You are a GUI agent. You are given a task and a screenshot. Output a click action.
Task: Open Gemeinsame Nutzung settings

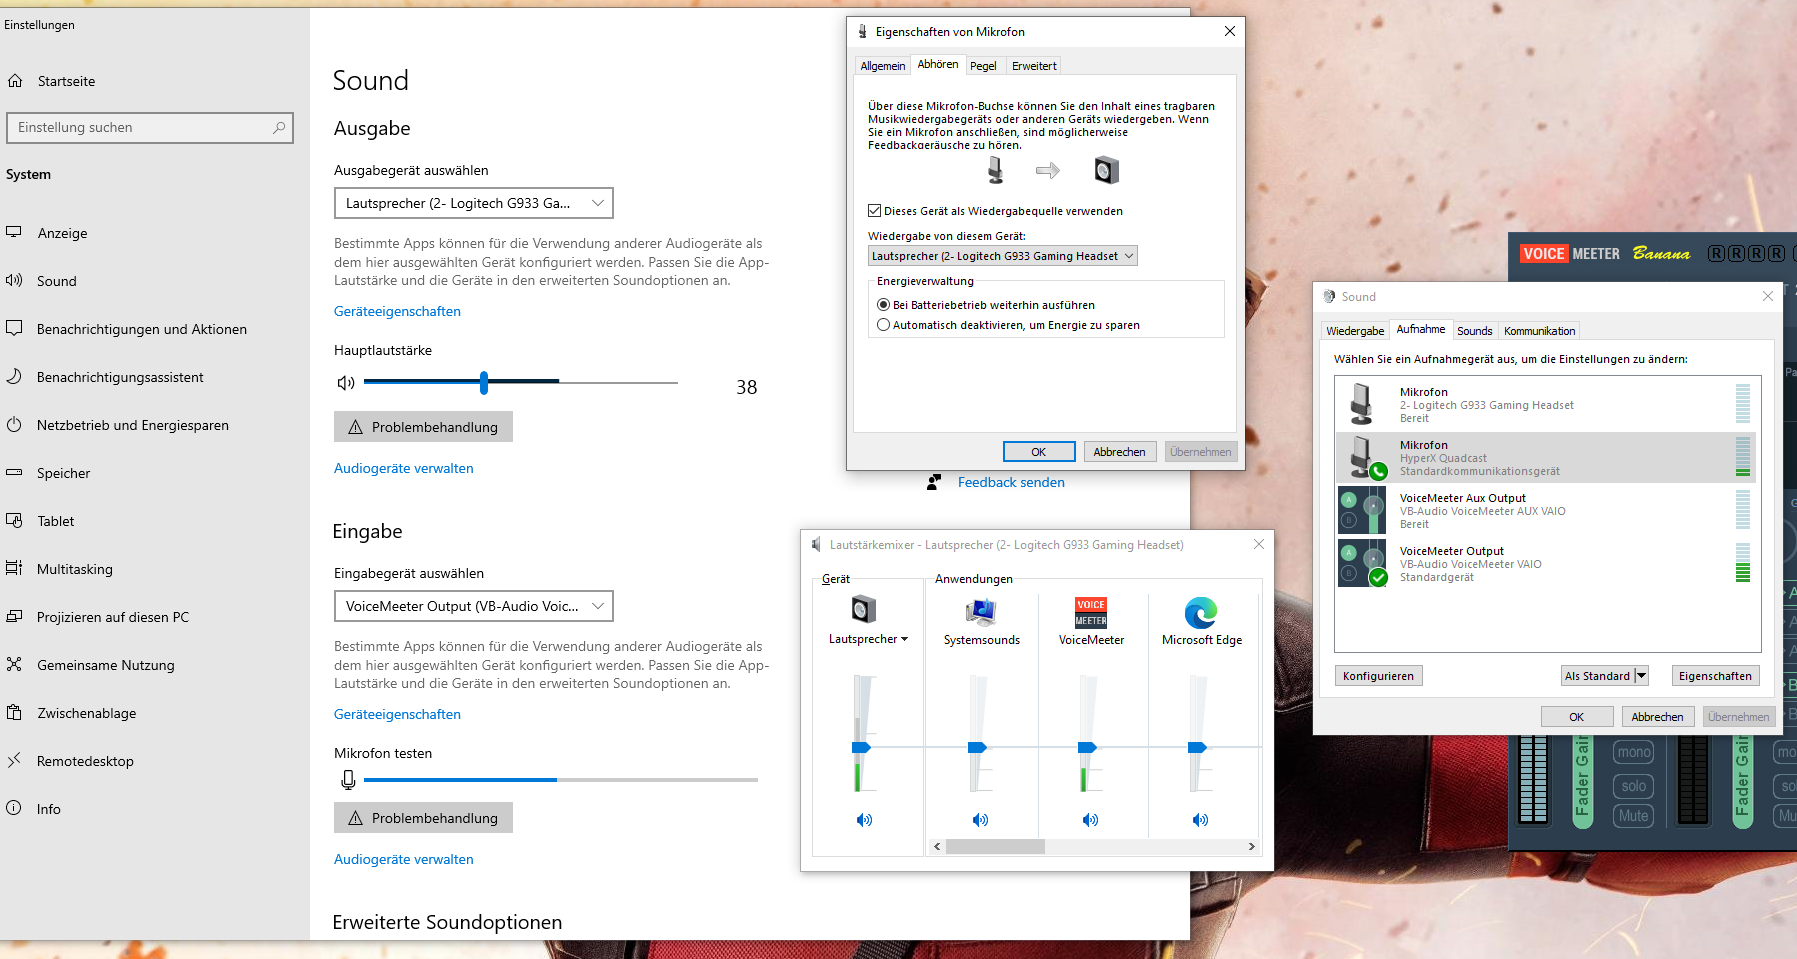(x=105, y=665)
